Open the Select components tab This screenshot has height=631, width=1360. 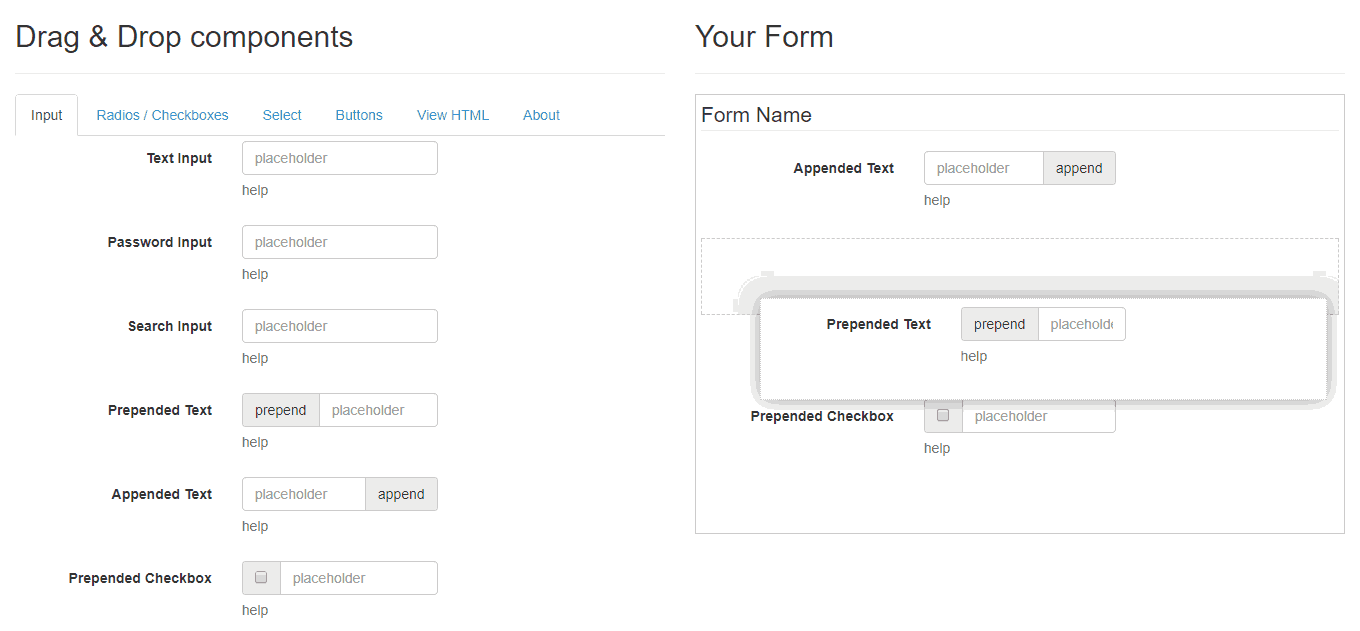click(x=281, y=115)
